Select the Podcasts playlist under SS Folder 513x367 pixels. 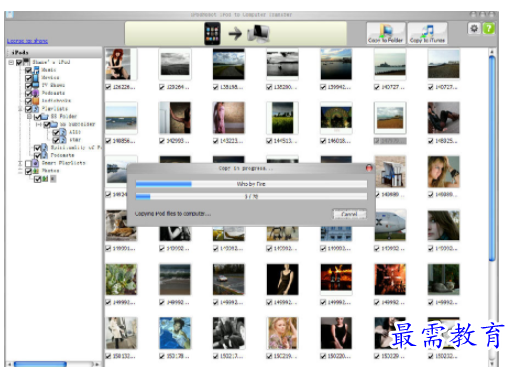[x=62, y=155]
